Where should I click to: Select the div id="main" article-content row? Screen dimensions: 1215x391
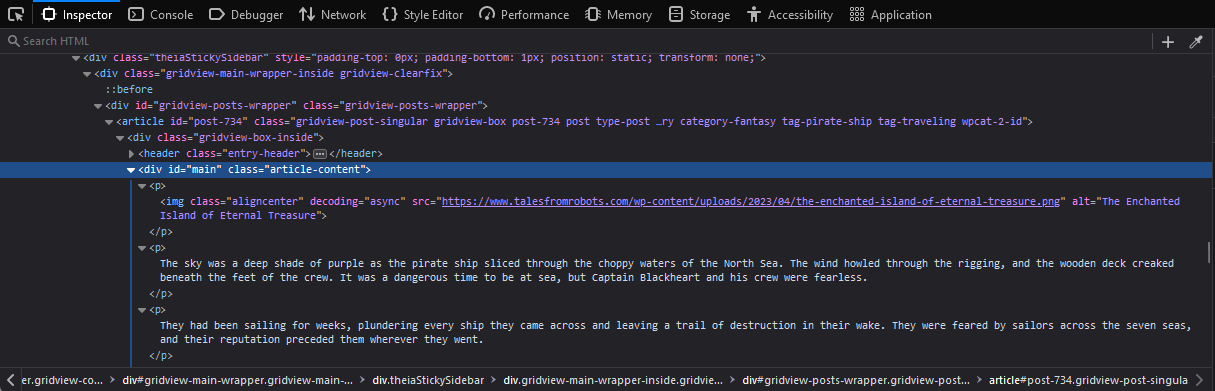[x=607, y=170]
